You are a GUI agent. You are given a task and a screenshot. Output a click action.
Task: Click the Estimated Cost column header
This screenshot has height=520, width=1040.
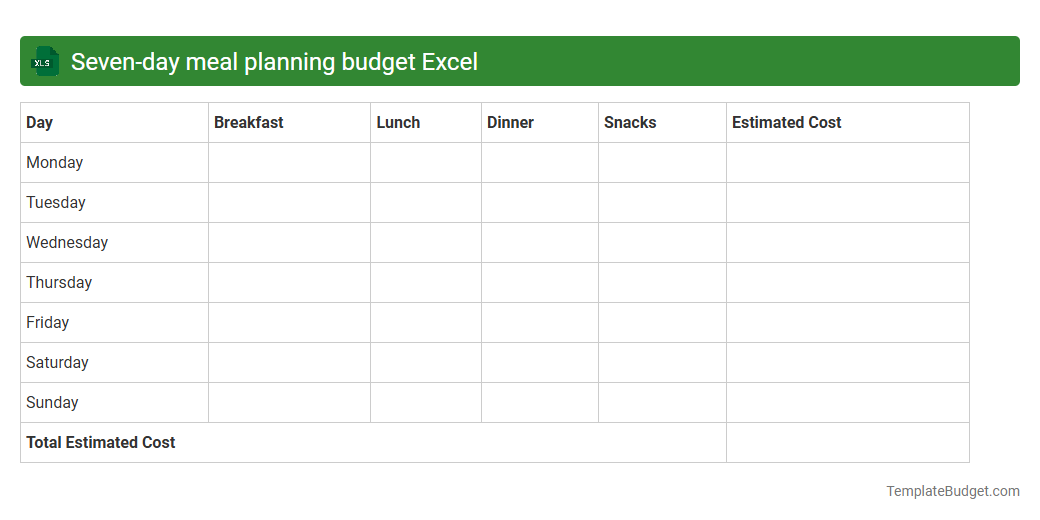(848, 123)
